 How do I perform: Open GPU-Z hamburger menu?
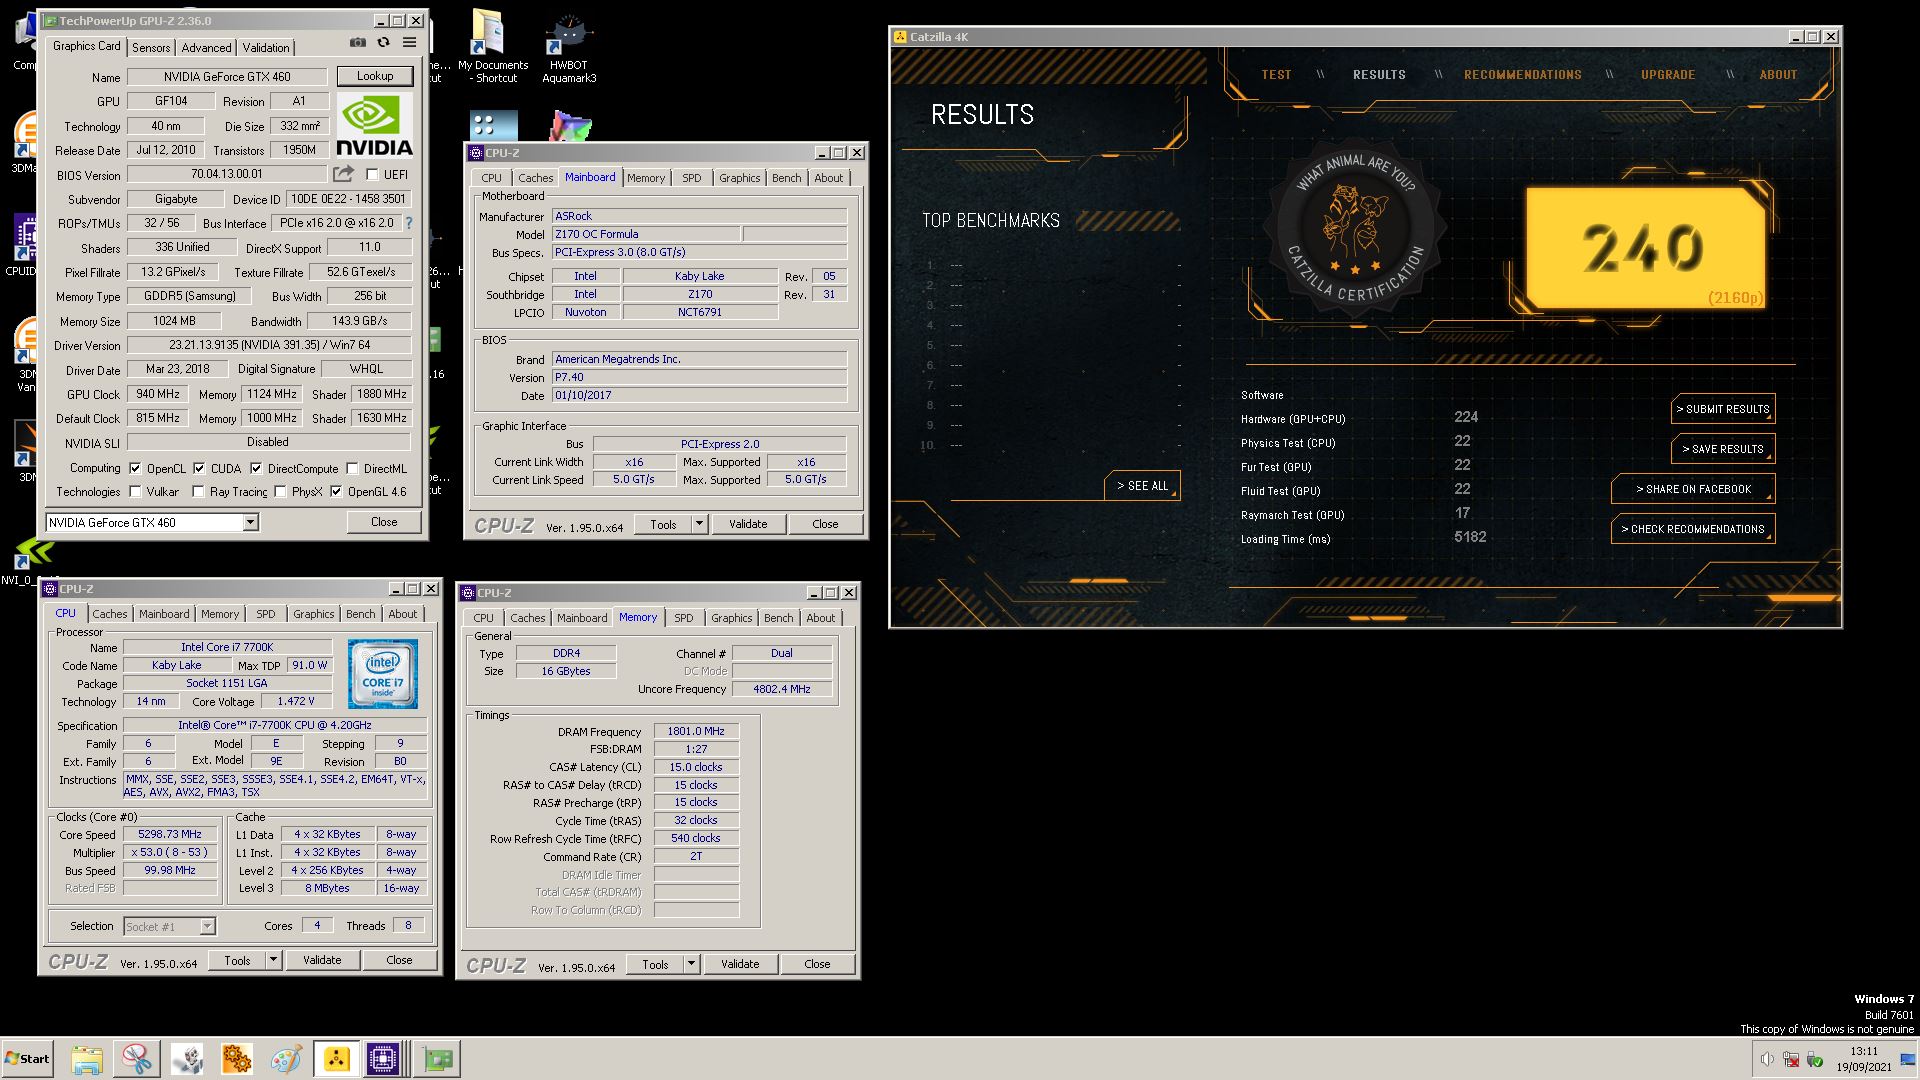[409, 43]
